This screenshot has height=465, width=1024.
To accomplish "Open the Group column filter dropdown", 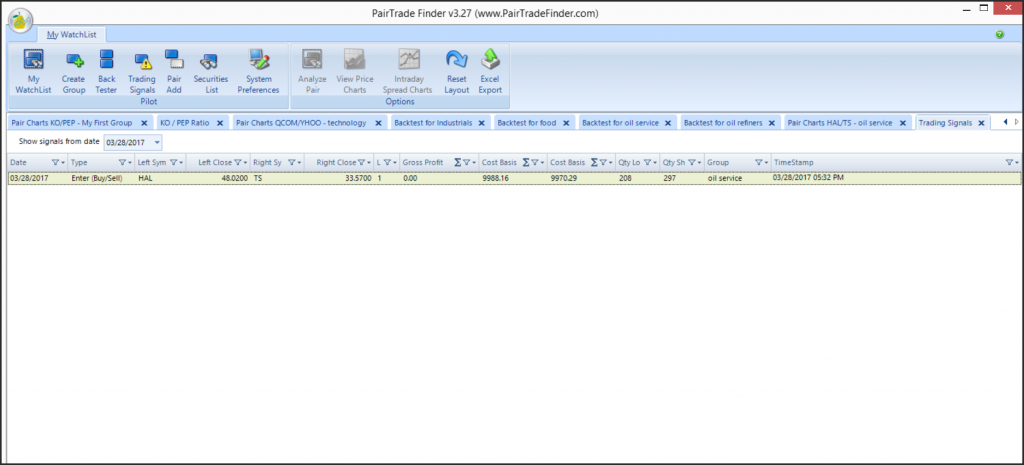I will 759,162.
